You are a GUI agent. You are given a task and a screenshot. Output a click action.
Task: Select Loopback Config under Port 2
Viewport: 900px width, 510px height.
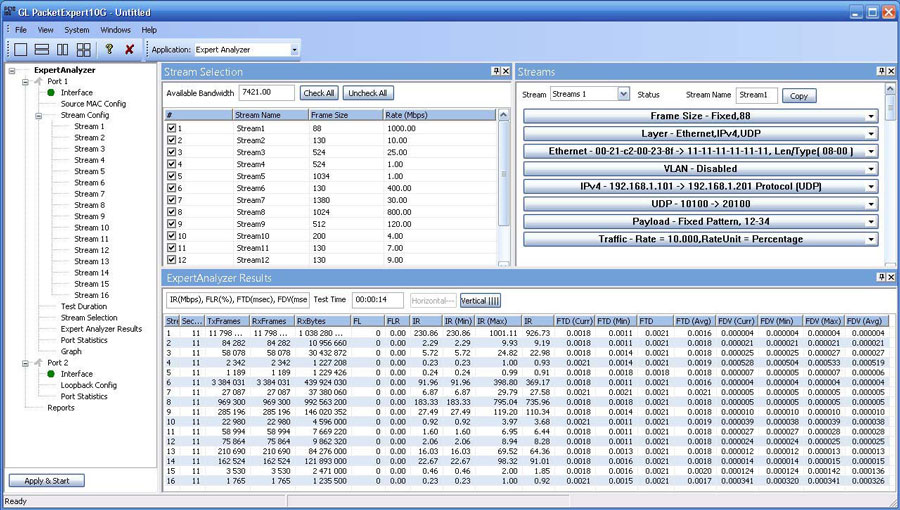click(89, 385)
